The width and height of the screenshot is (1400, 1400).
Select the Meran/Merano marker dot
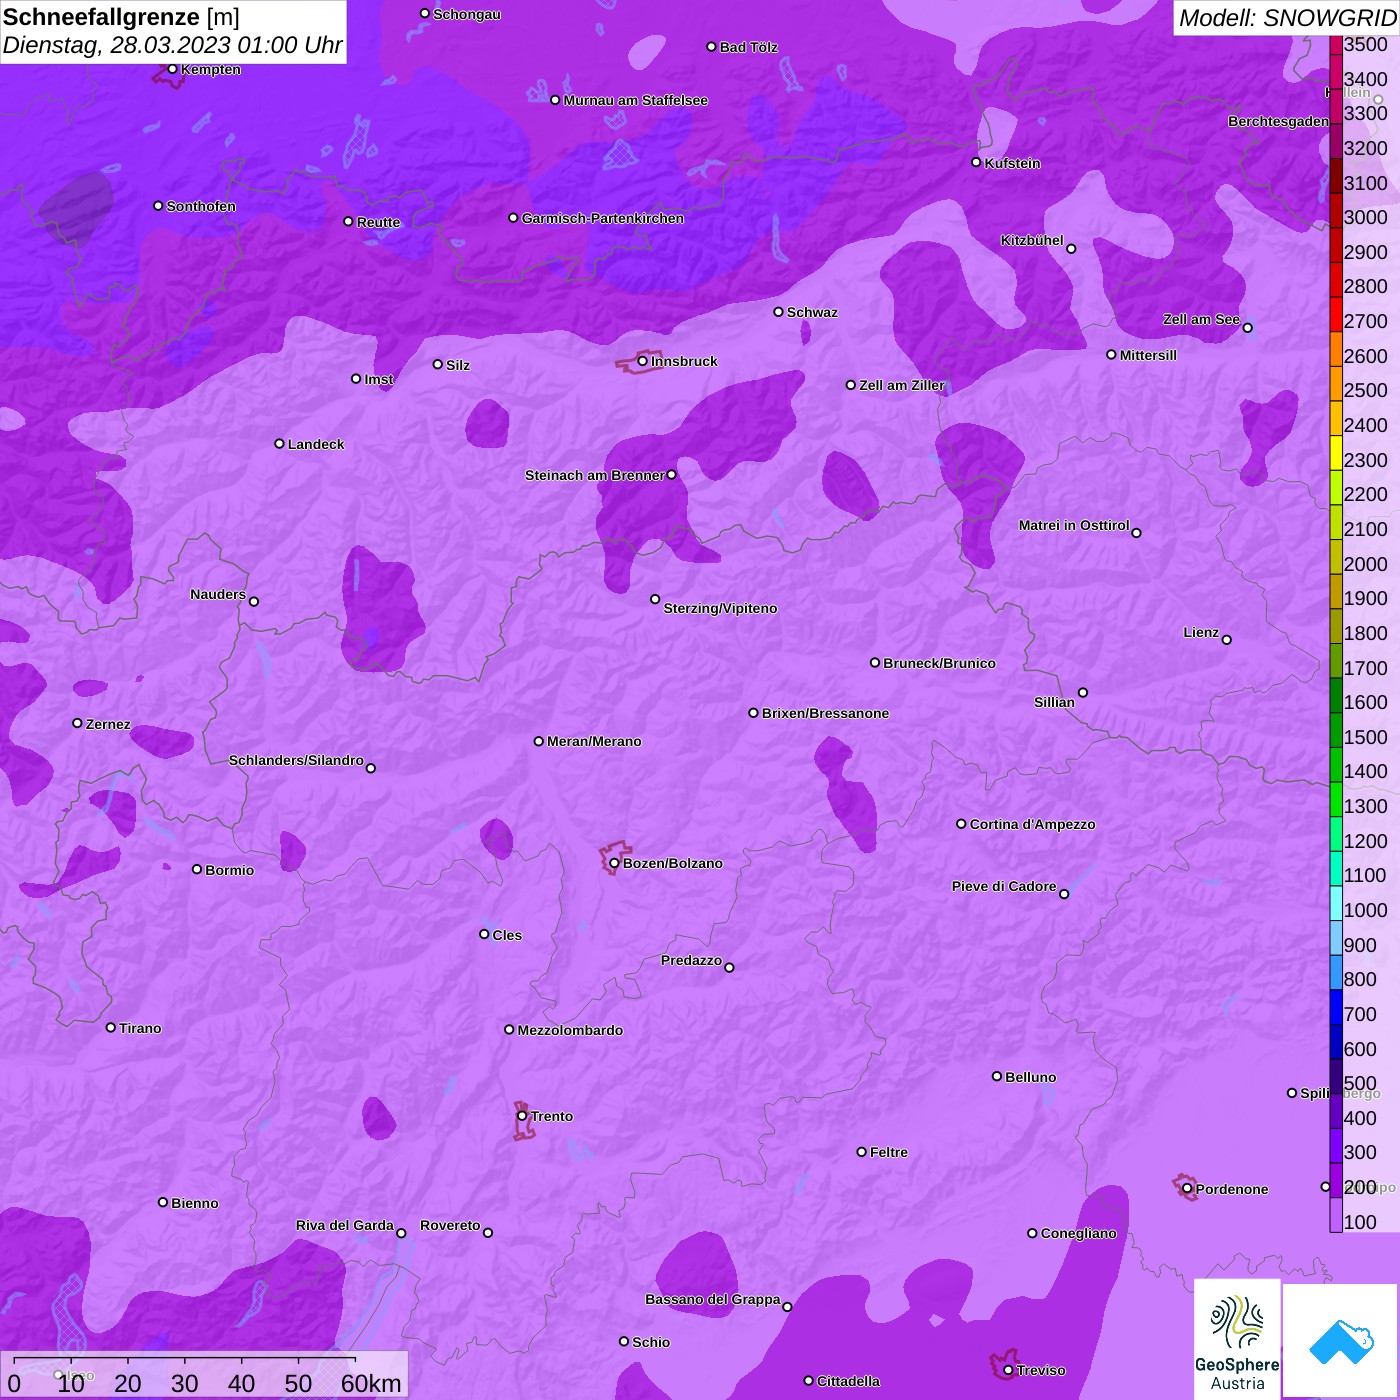pos(539,742)
